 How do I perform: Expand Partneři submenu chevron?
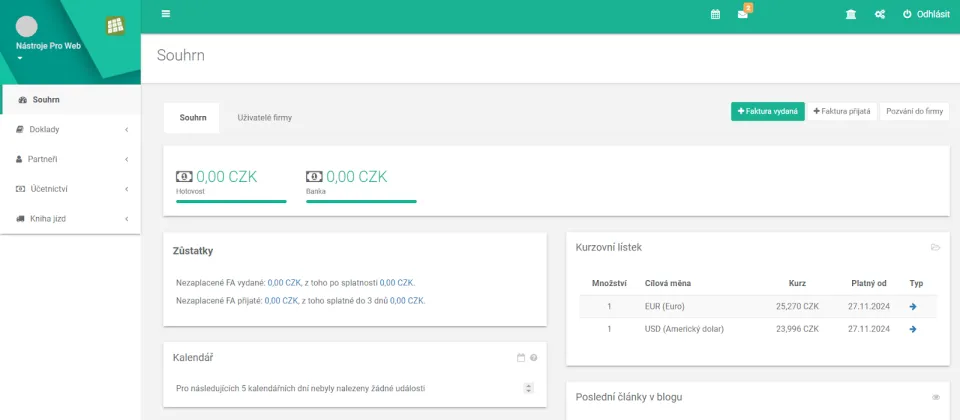pyautogui.click(x=126, y=160)
